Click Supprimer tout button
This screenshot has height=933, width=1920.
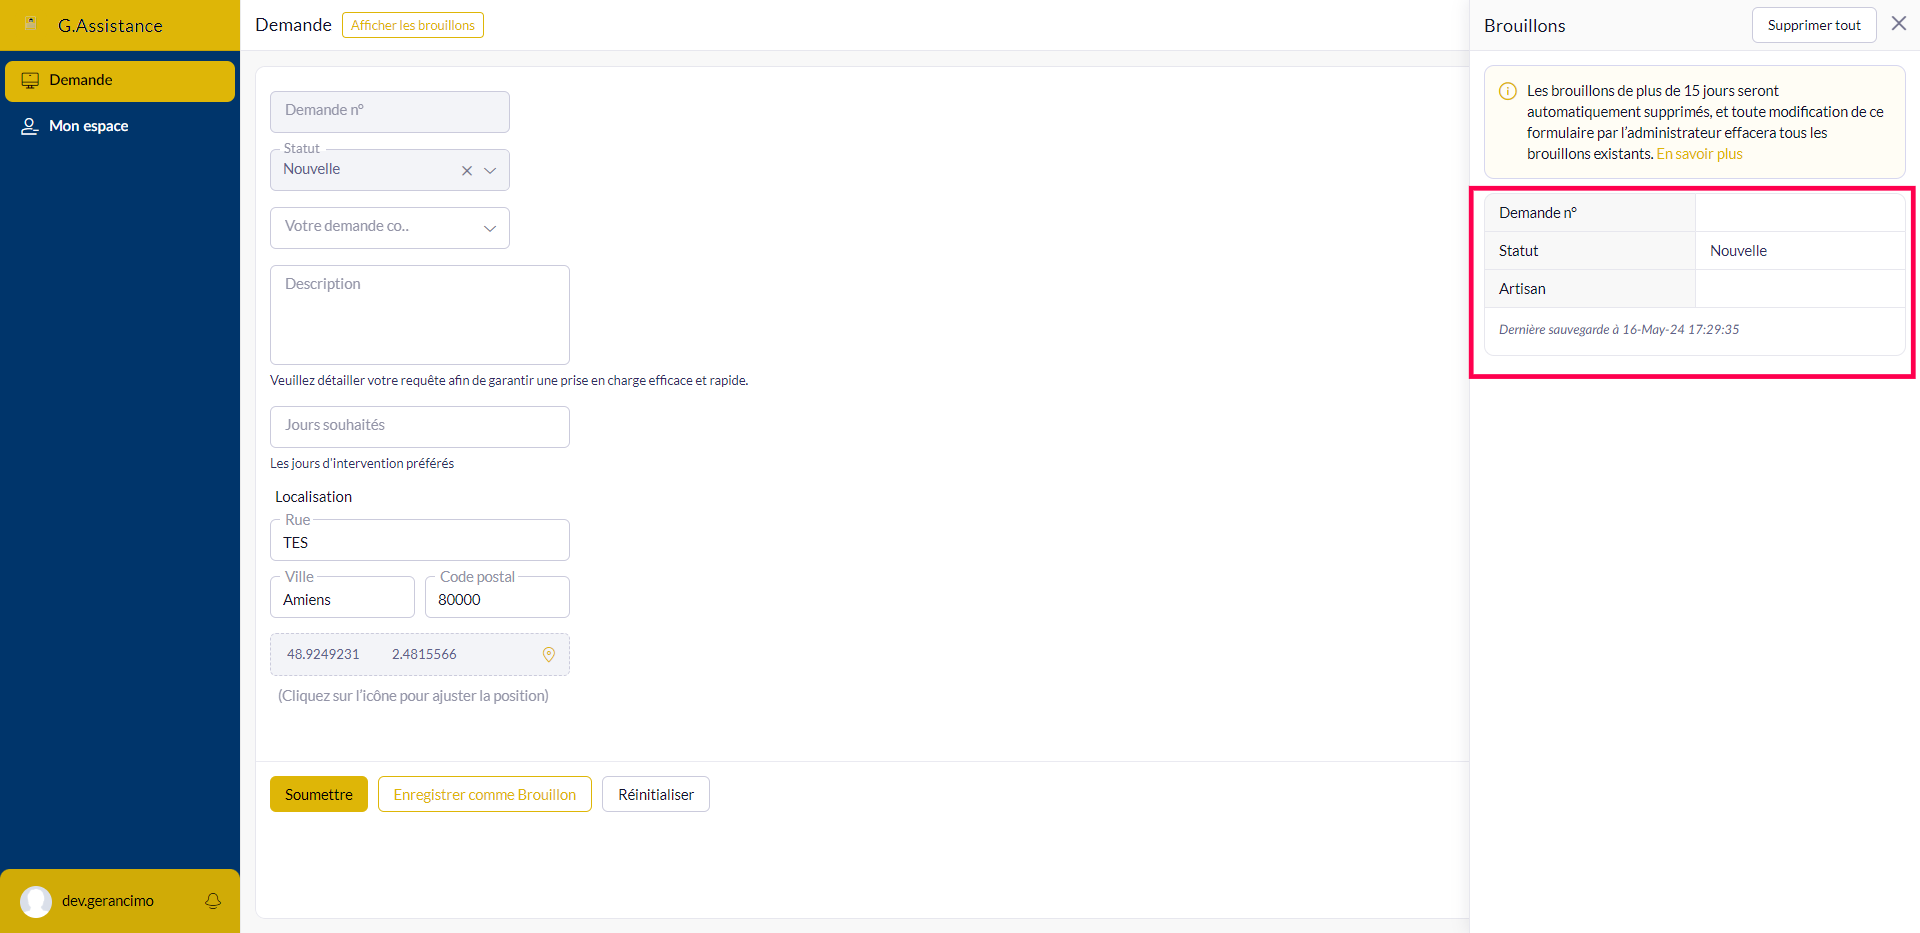coord(1814,25)
